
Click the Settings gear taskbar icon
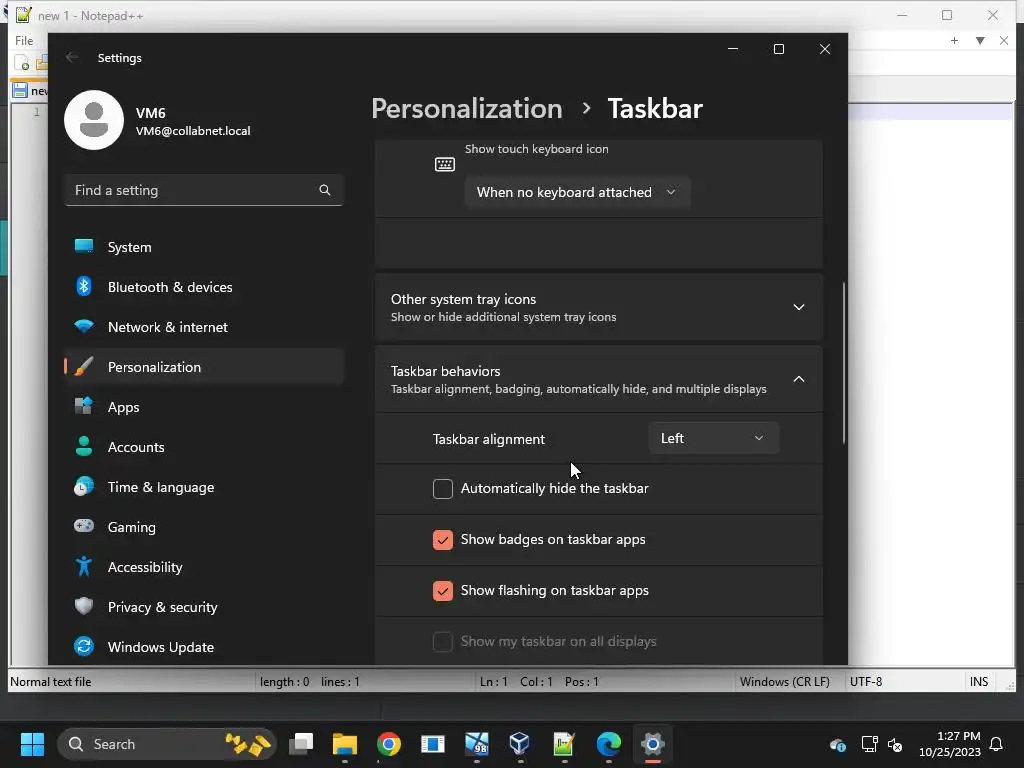652,744
